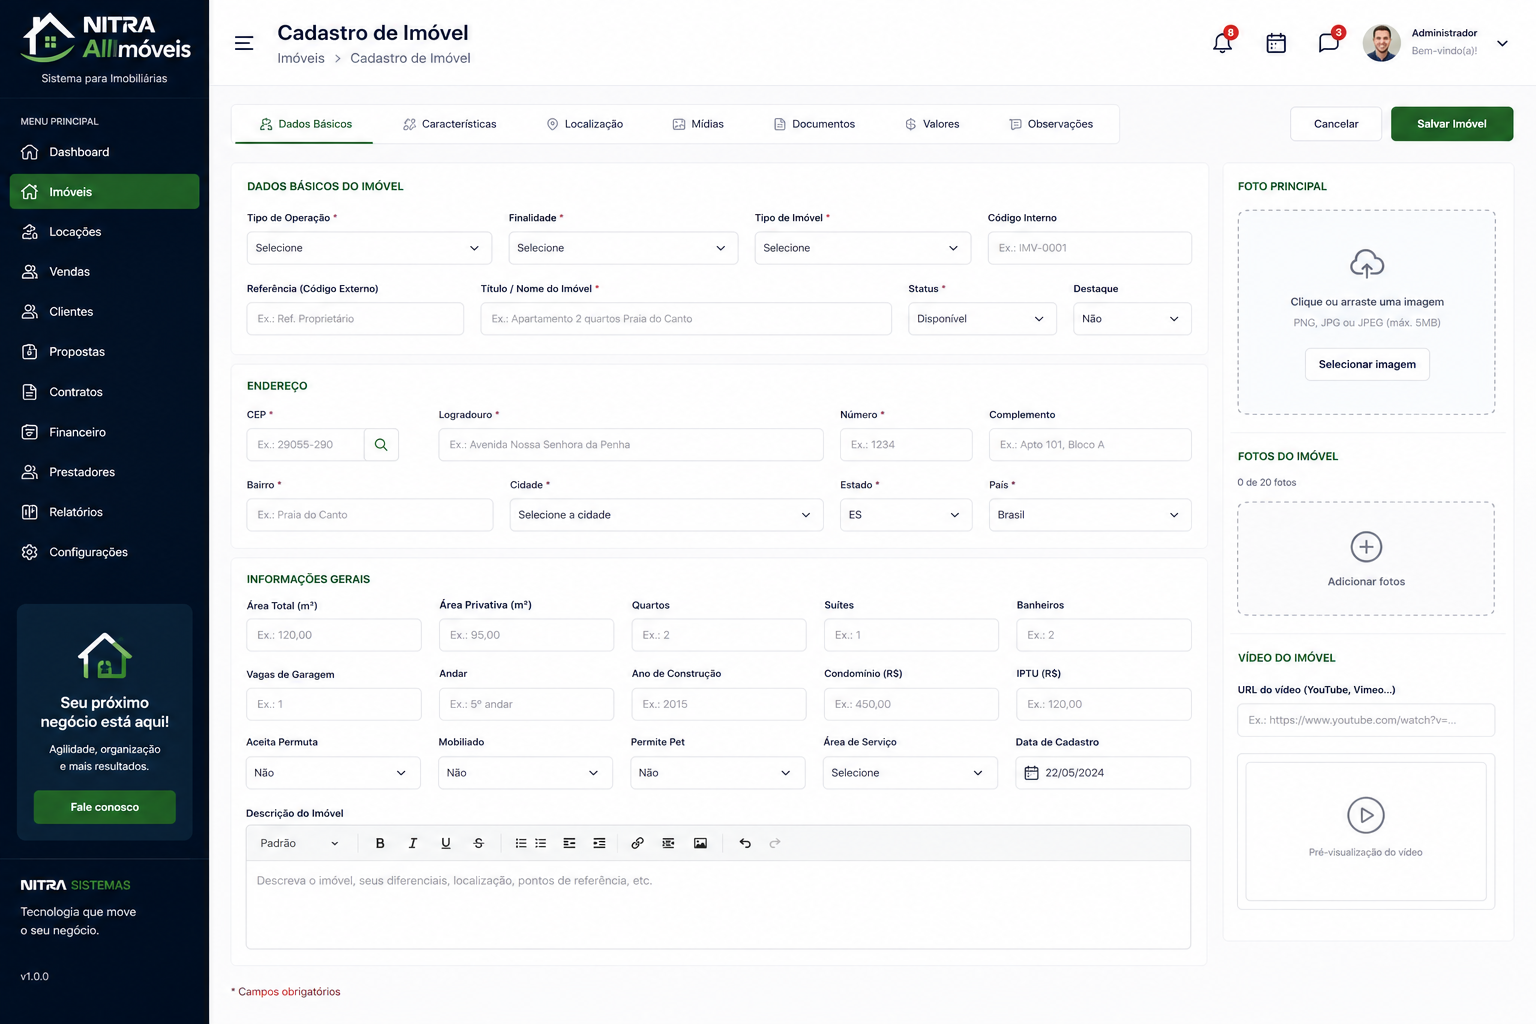Open the notifications bell icon
1536x1024 pixels.
(1222, 43)
